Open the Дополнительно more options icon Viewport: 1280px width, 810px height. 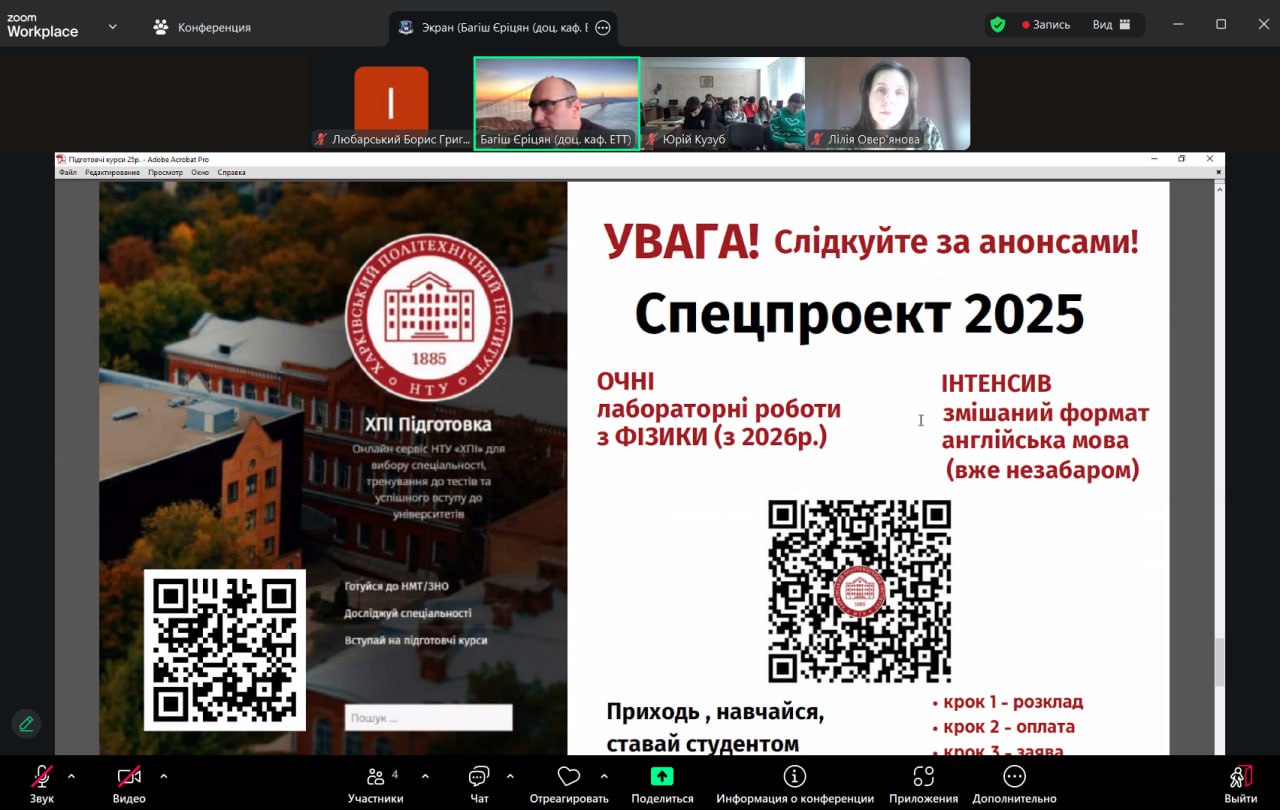pos(1014,777)
